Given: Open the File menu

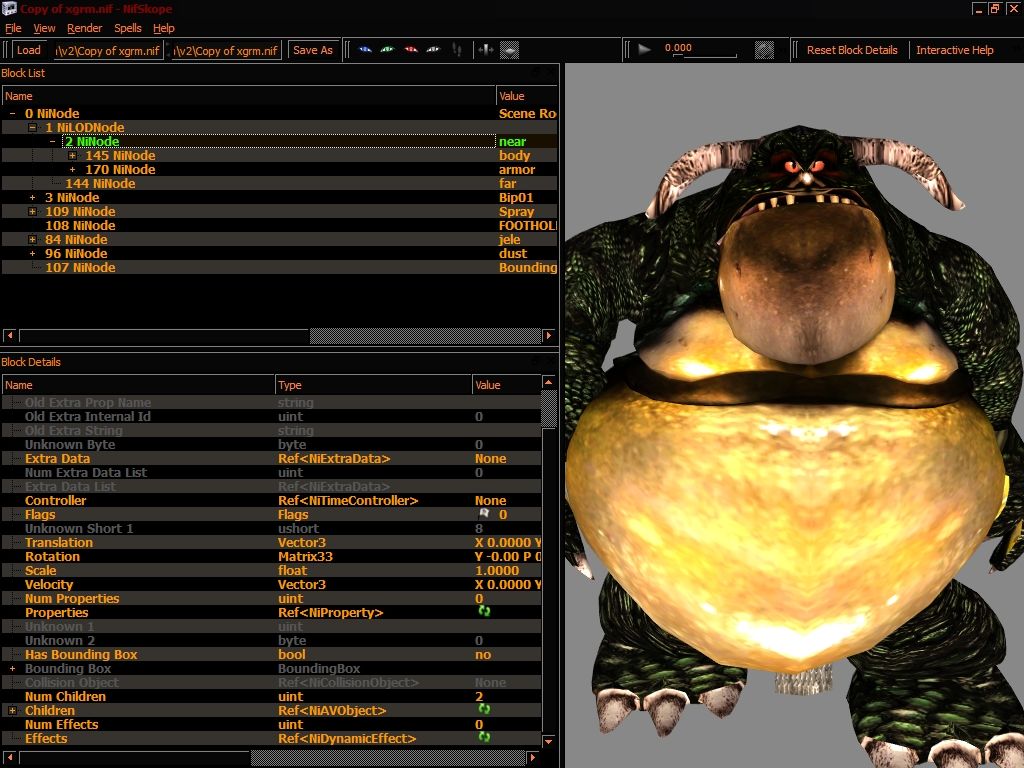Looking at the screenshot, I should [13, 28].
